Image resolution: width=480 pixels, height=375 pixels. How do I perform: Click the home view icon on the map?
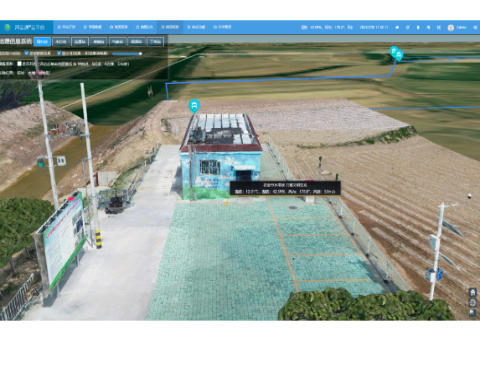tap(472, 292)
